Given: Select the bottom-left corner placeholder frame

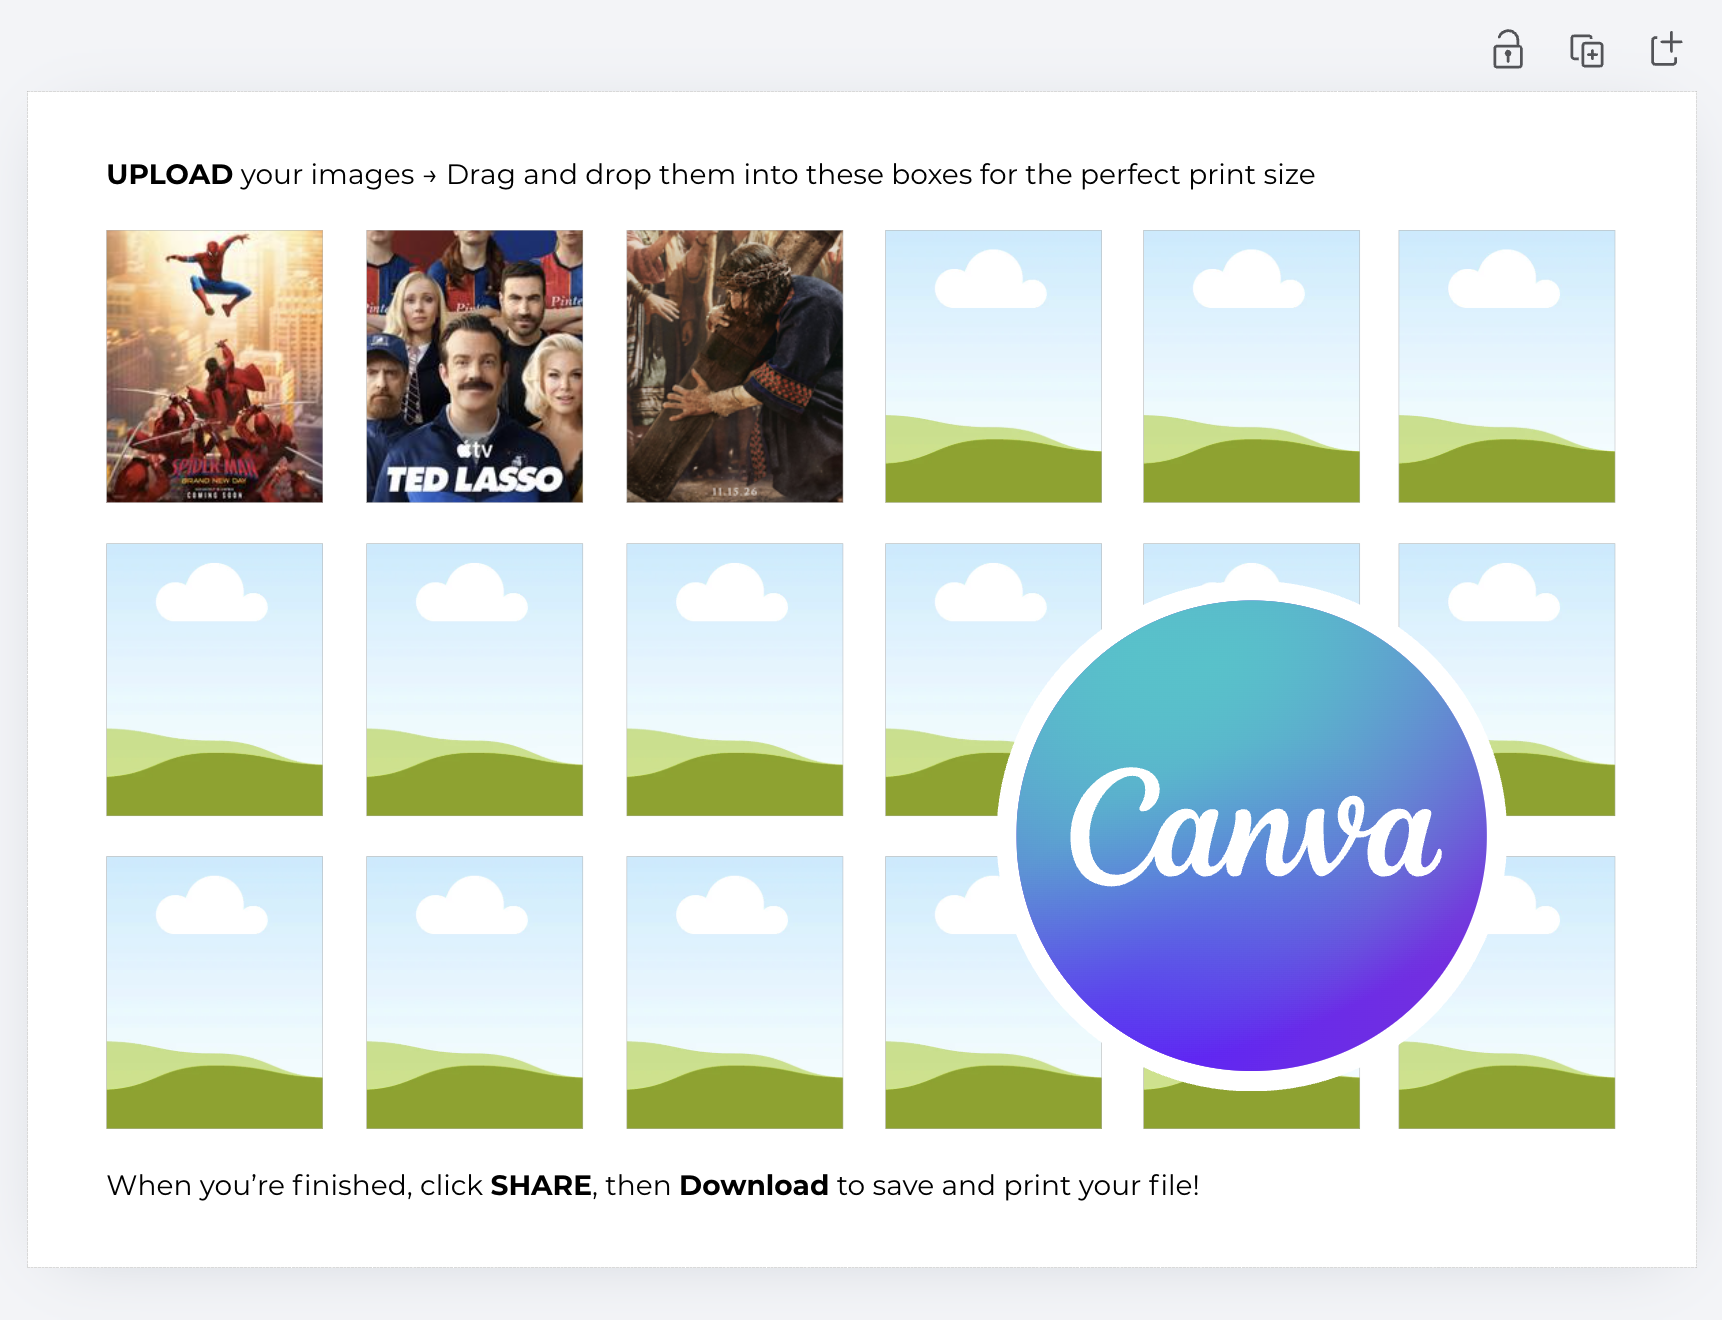Looking at the screenshot, I should point(215,992).
